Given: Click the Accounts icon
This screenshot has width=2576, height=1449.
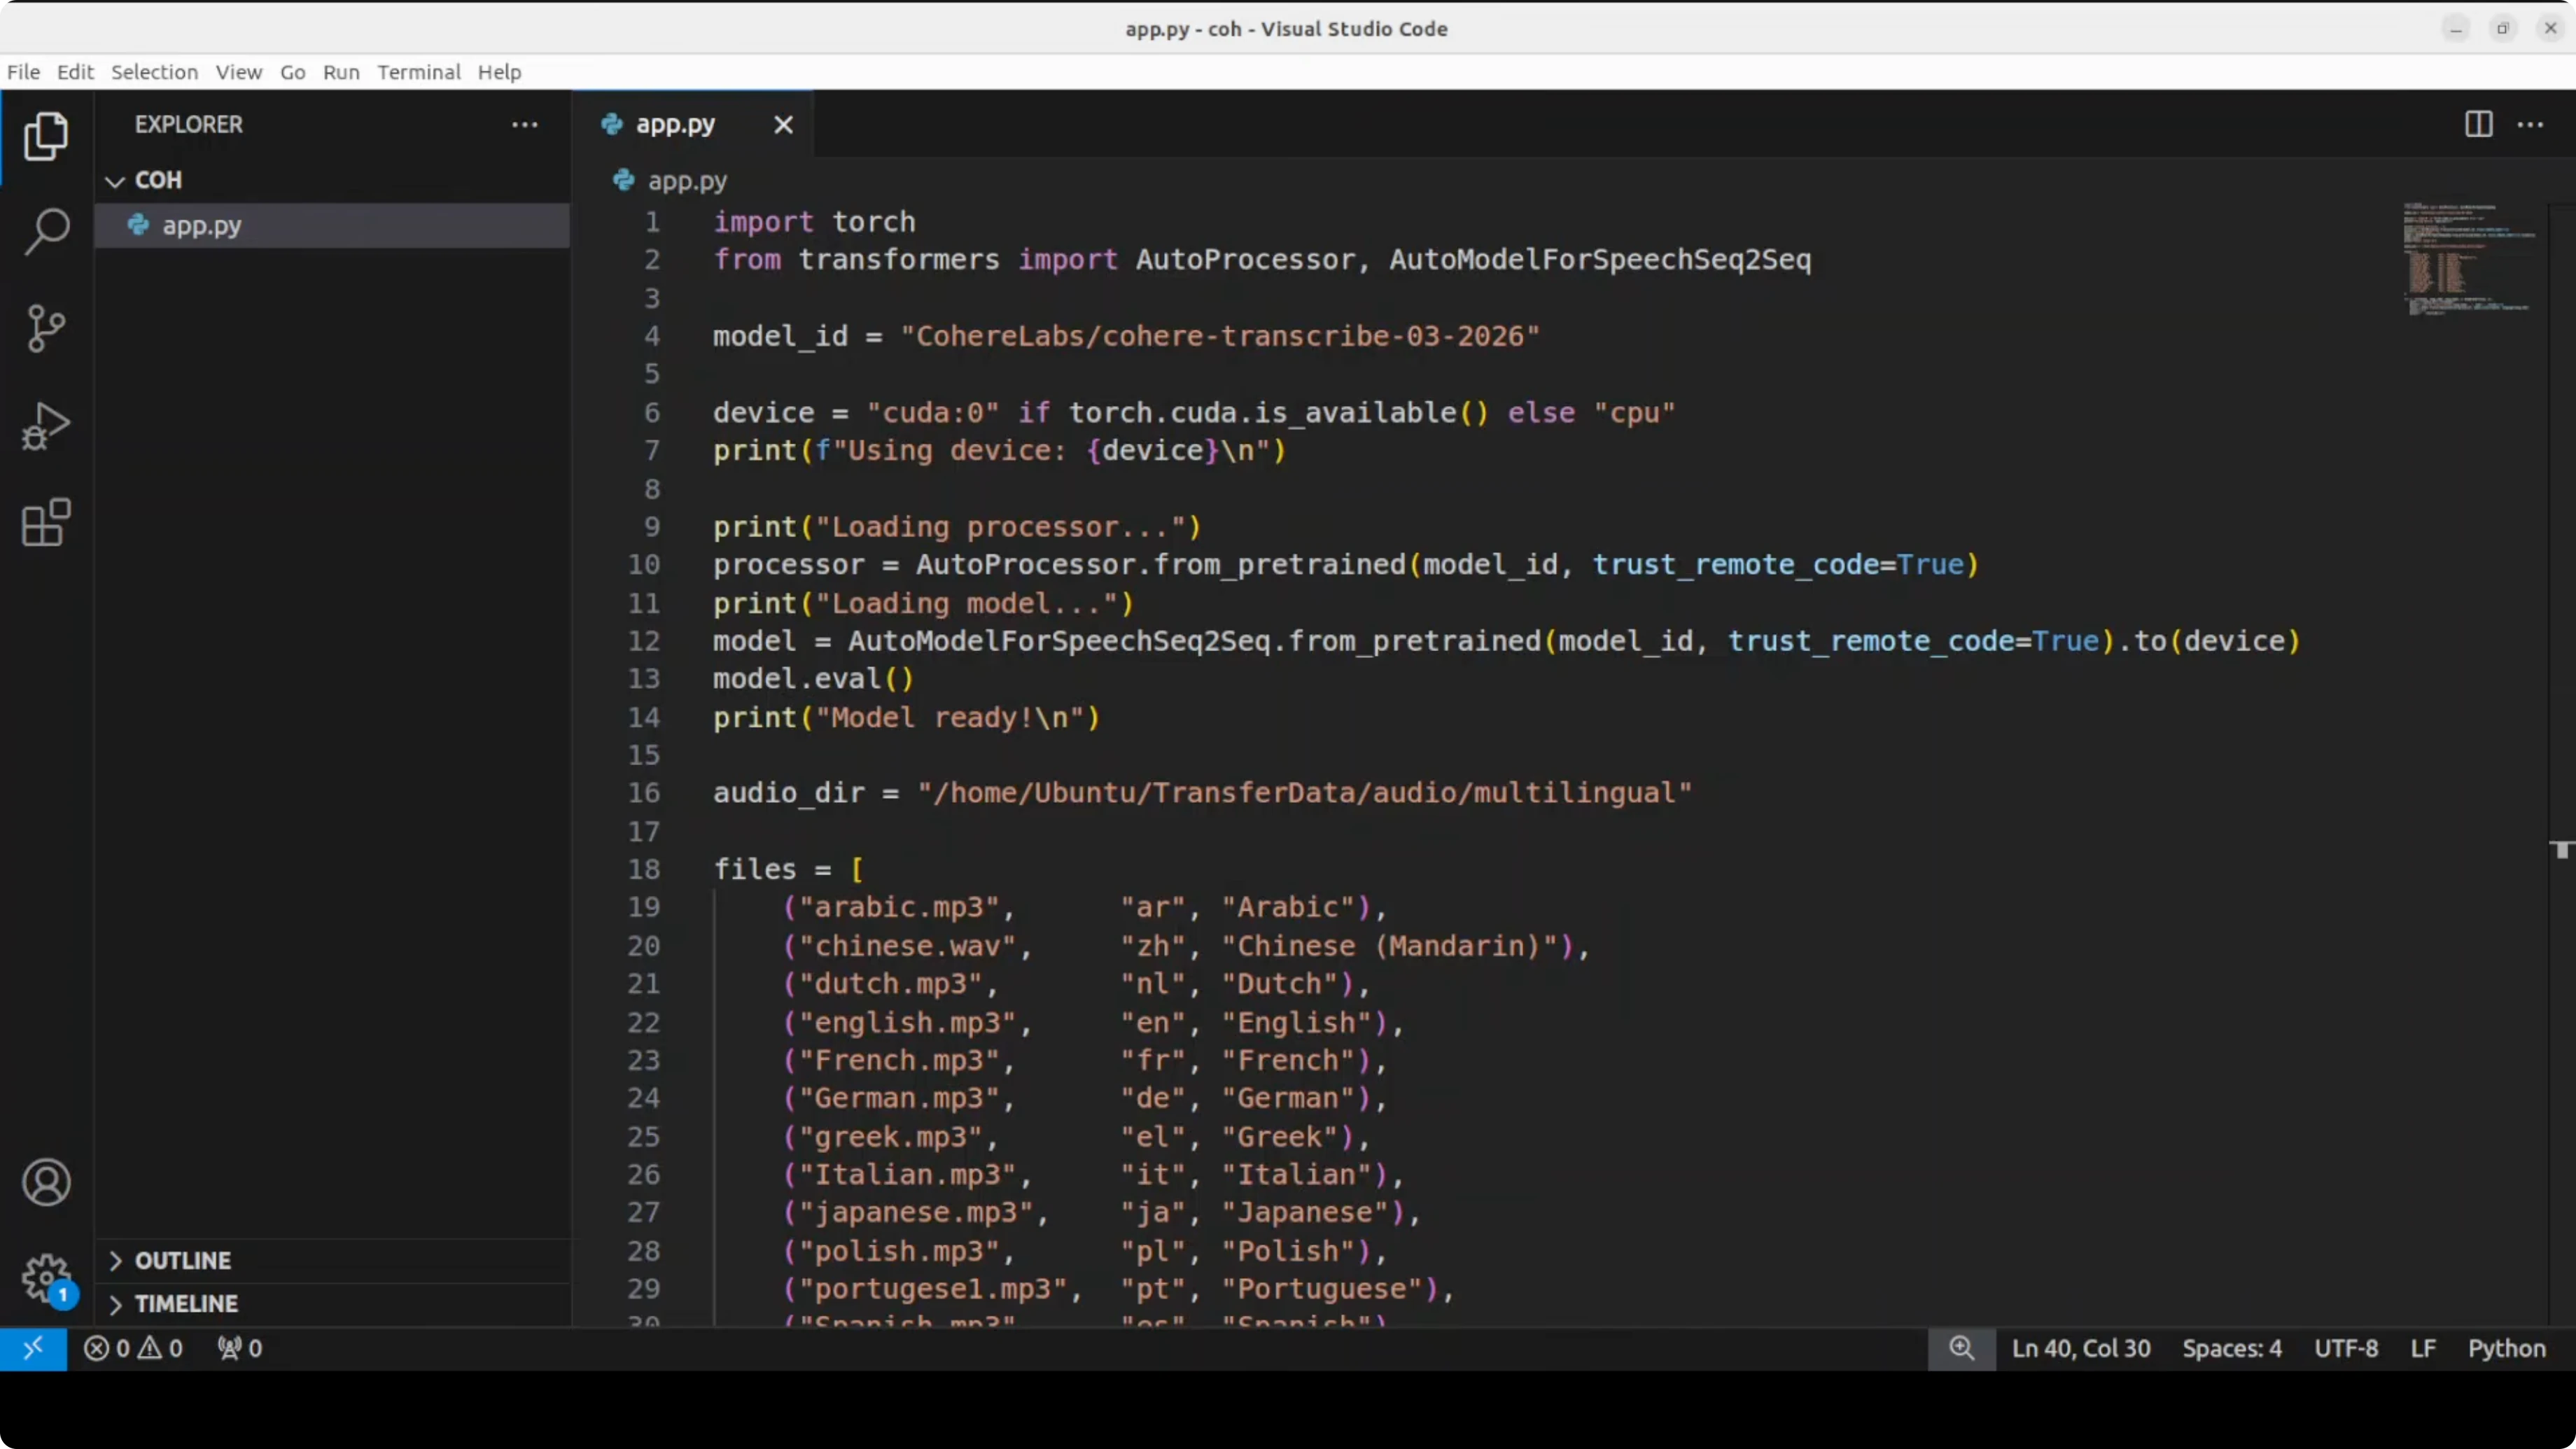Looking at the screenshot, I should (x=46, y=1182).
